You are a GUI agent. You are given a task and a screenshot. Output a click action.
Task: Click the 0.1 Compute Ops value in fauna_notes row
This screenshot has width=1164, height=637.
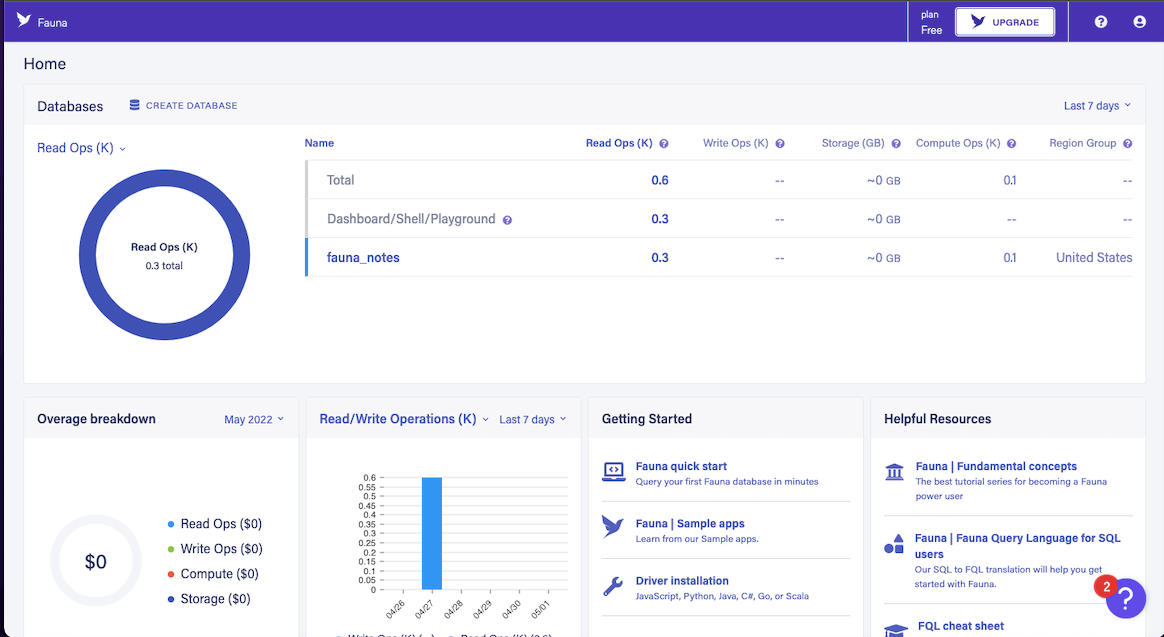coord(1010,258)
